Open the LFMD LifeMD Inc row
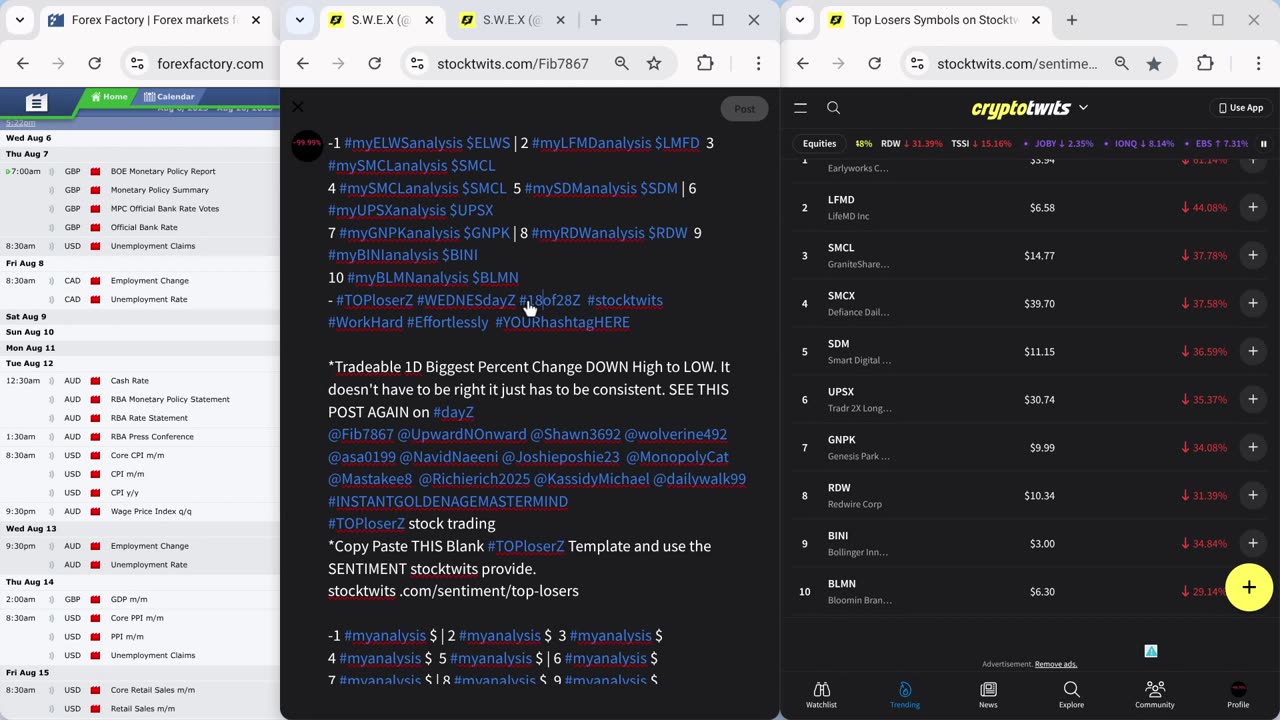Viewport: 1280px width, 720px height. point(1030,207)
